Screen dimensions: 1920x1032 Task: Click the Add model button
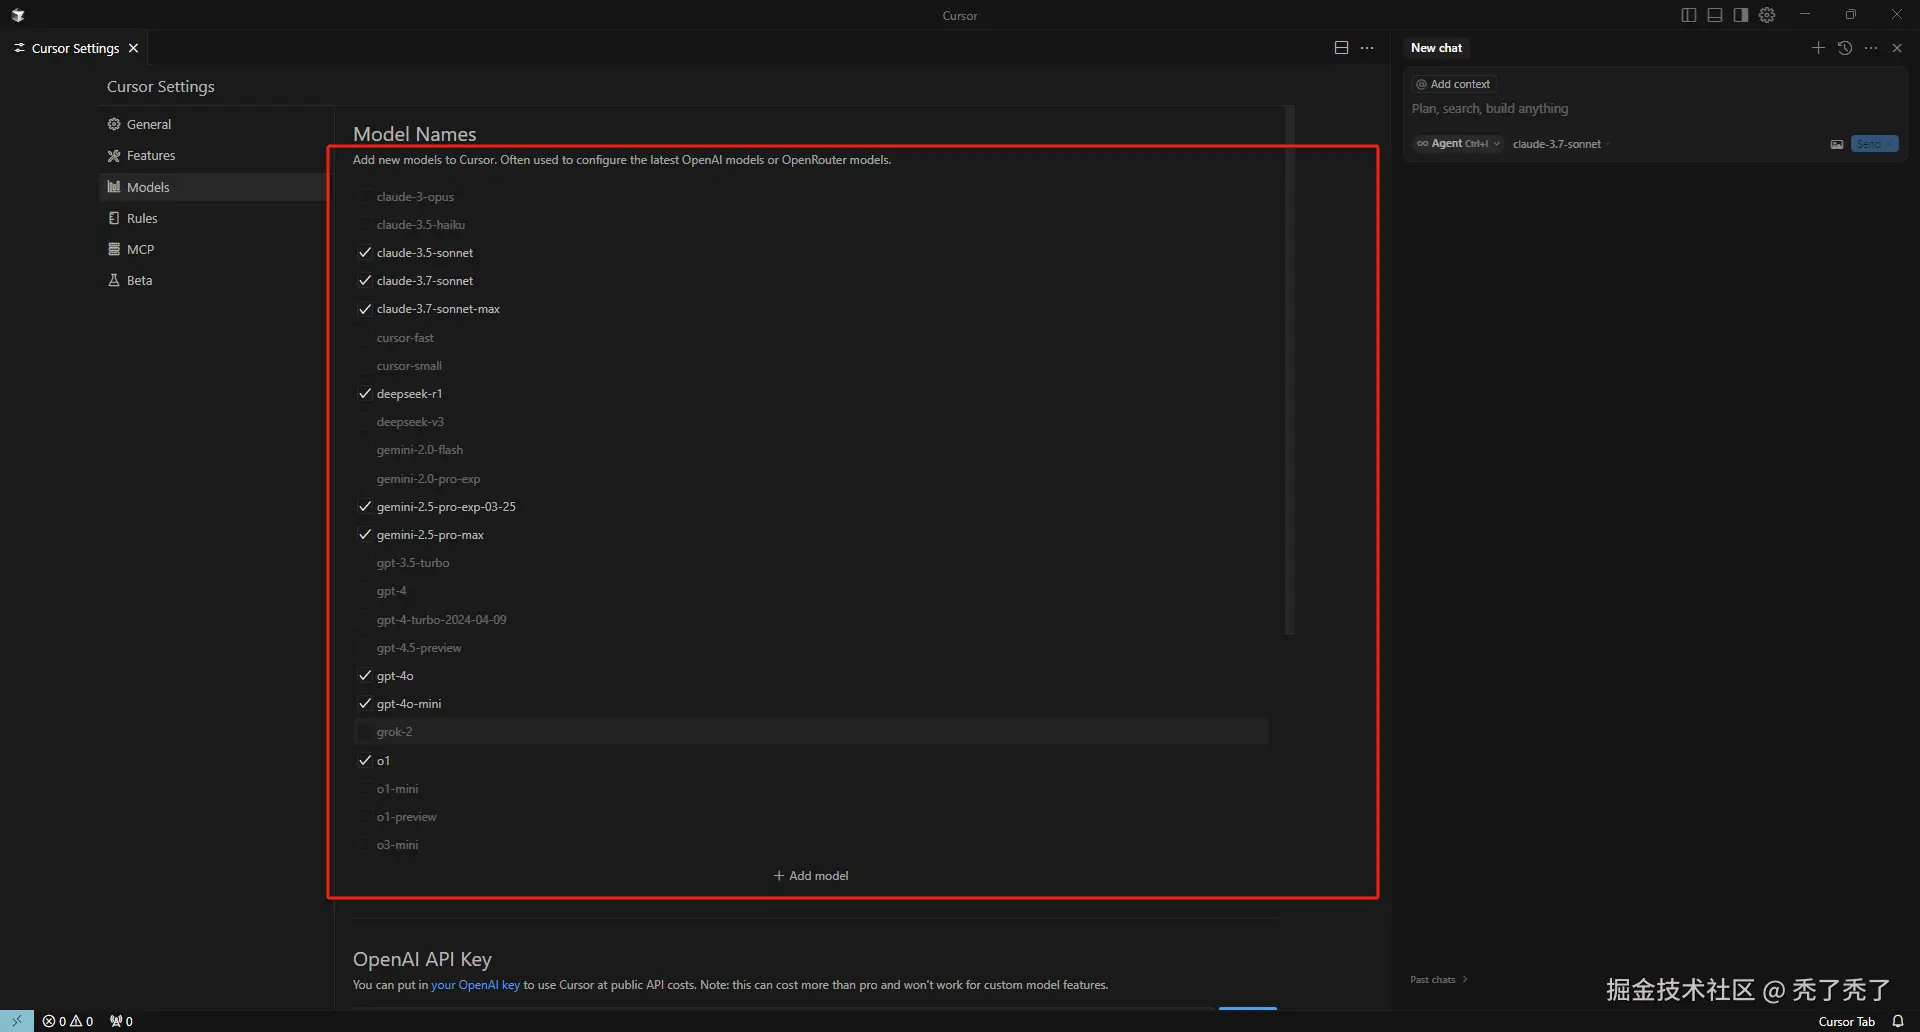coord(811,876)
